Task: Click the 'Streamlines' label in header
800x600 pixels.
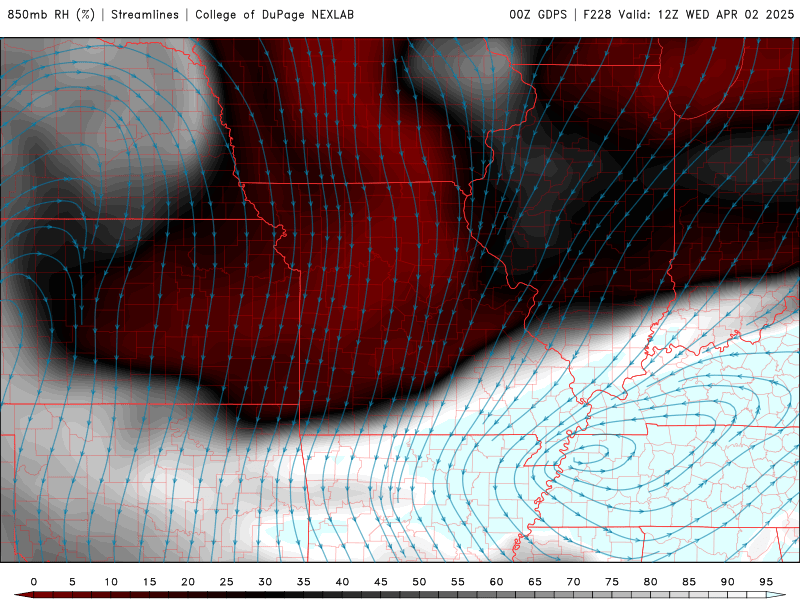Action: (x=145, y=14)
